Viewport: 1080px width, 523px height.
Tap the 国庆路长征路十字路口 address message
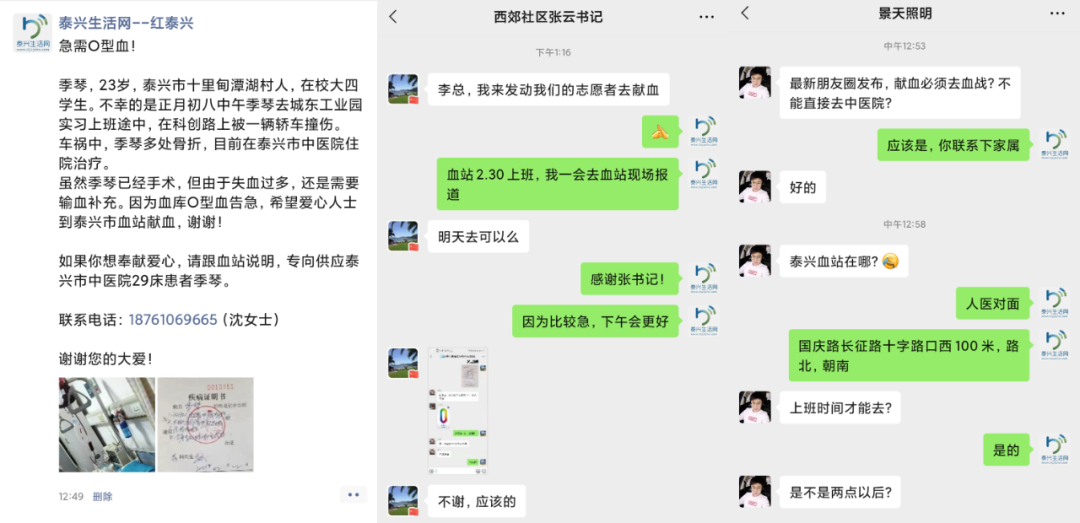point(909,355)
